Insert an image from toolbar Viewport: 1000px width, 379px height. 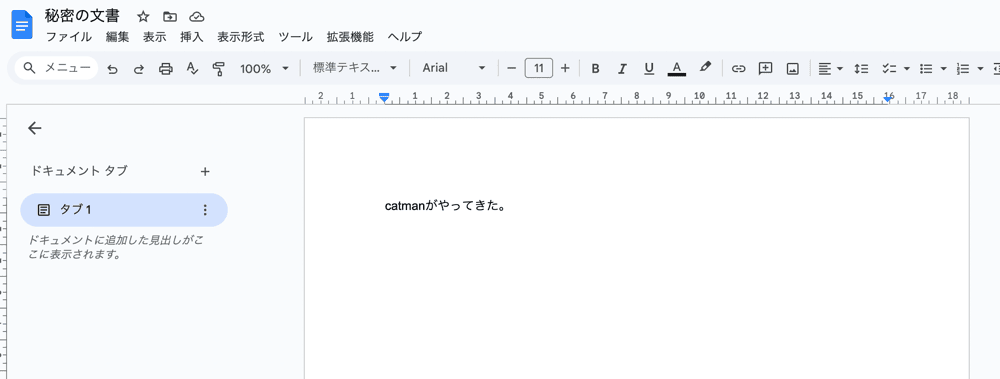coord(793,68)
